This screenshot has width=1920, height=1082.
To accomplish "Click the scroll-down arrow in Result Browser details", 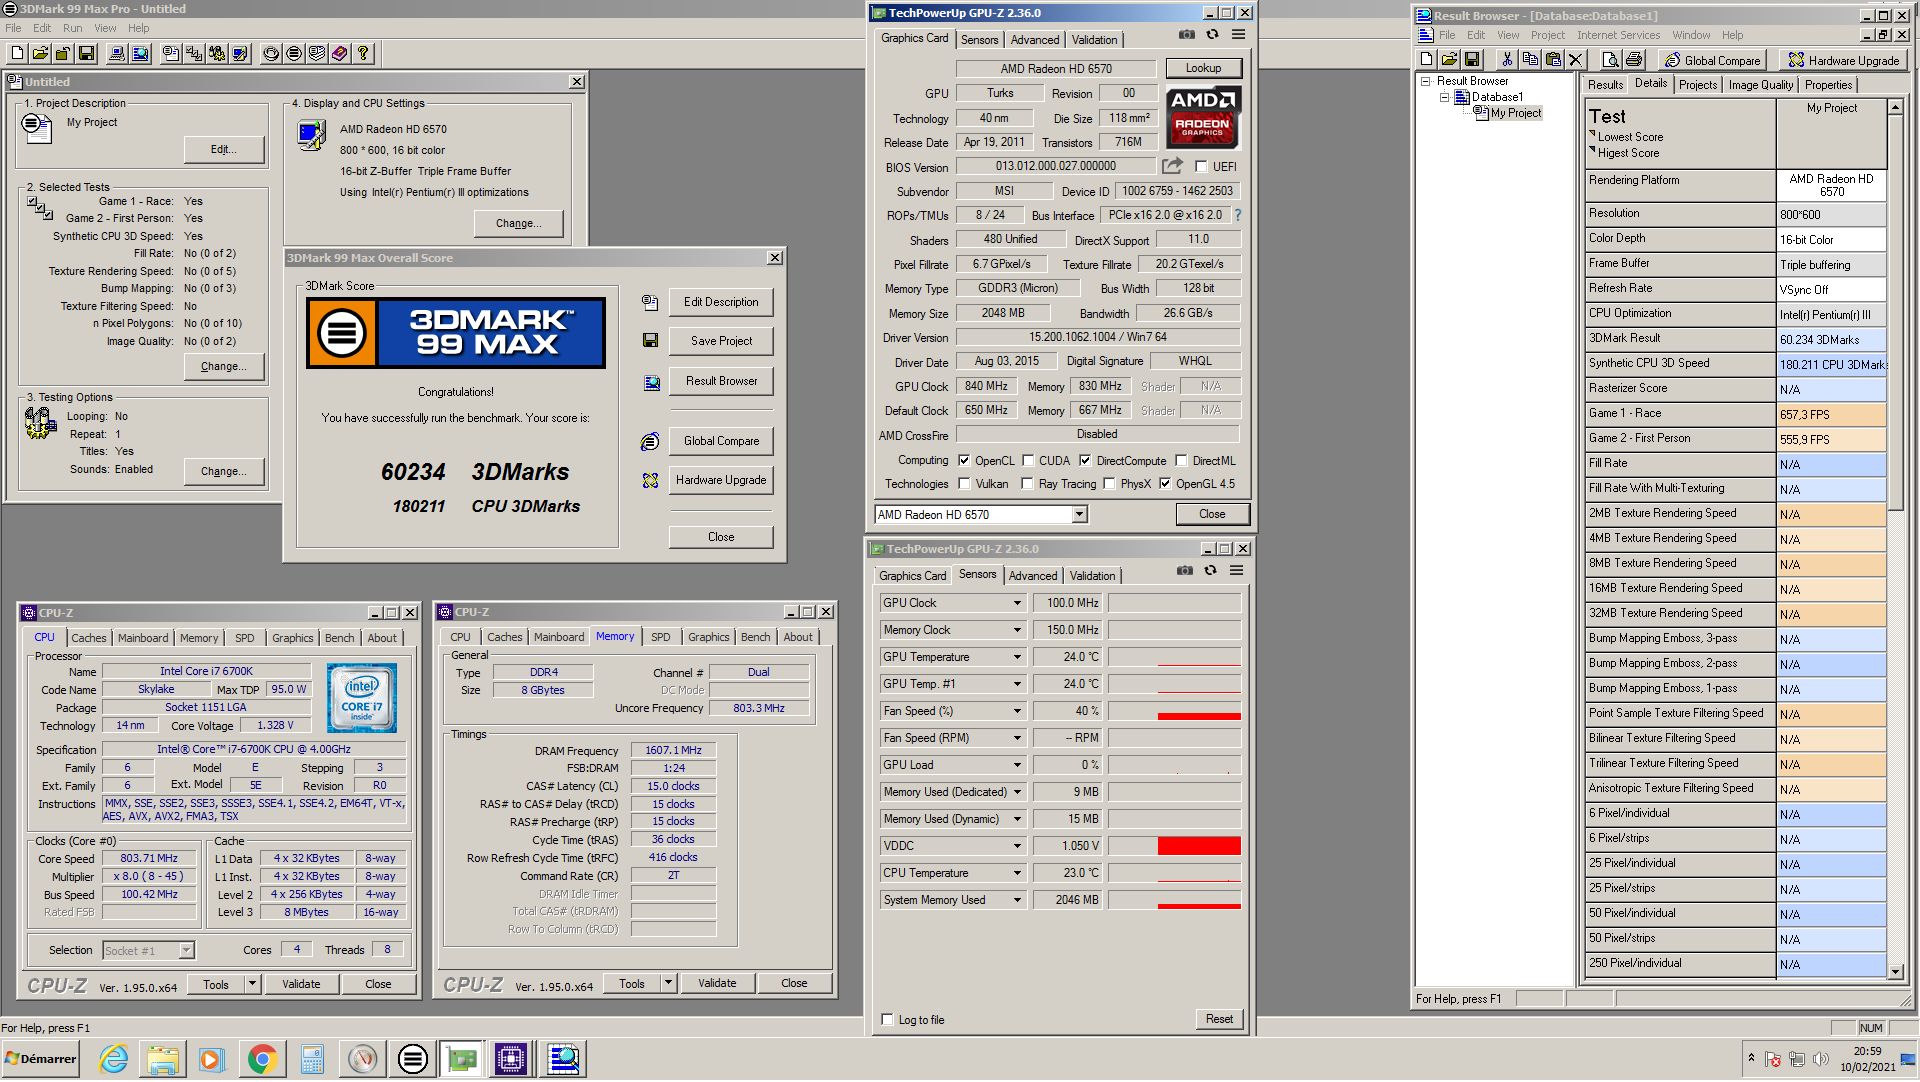I will 1895,972.
